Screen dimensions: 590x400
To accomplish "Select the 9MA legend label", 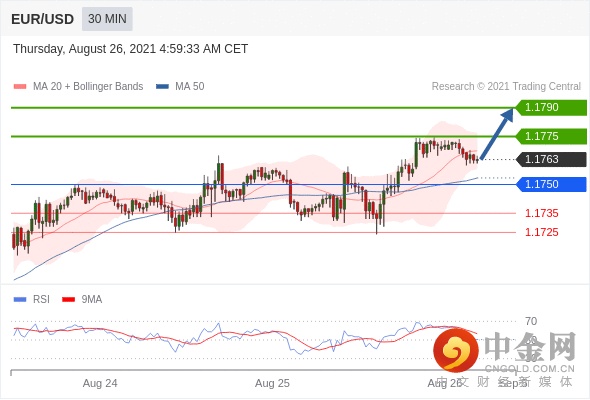I will coord(92,300).
